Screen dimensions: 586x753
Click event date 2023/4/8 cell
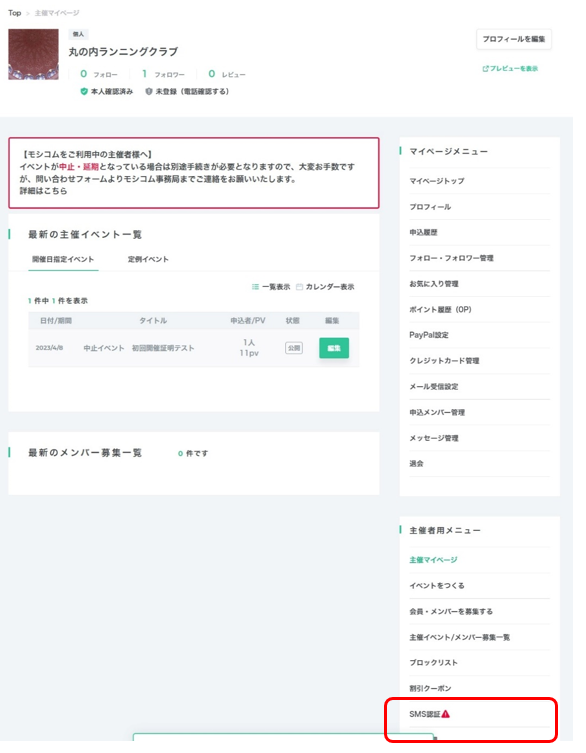[49, 348]
